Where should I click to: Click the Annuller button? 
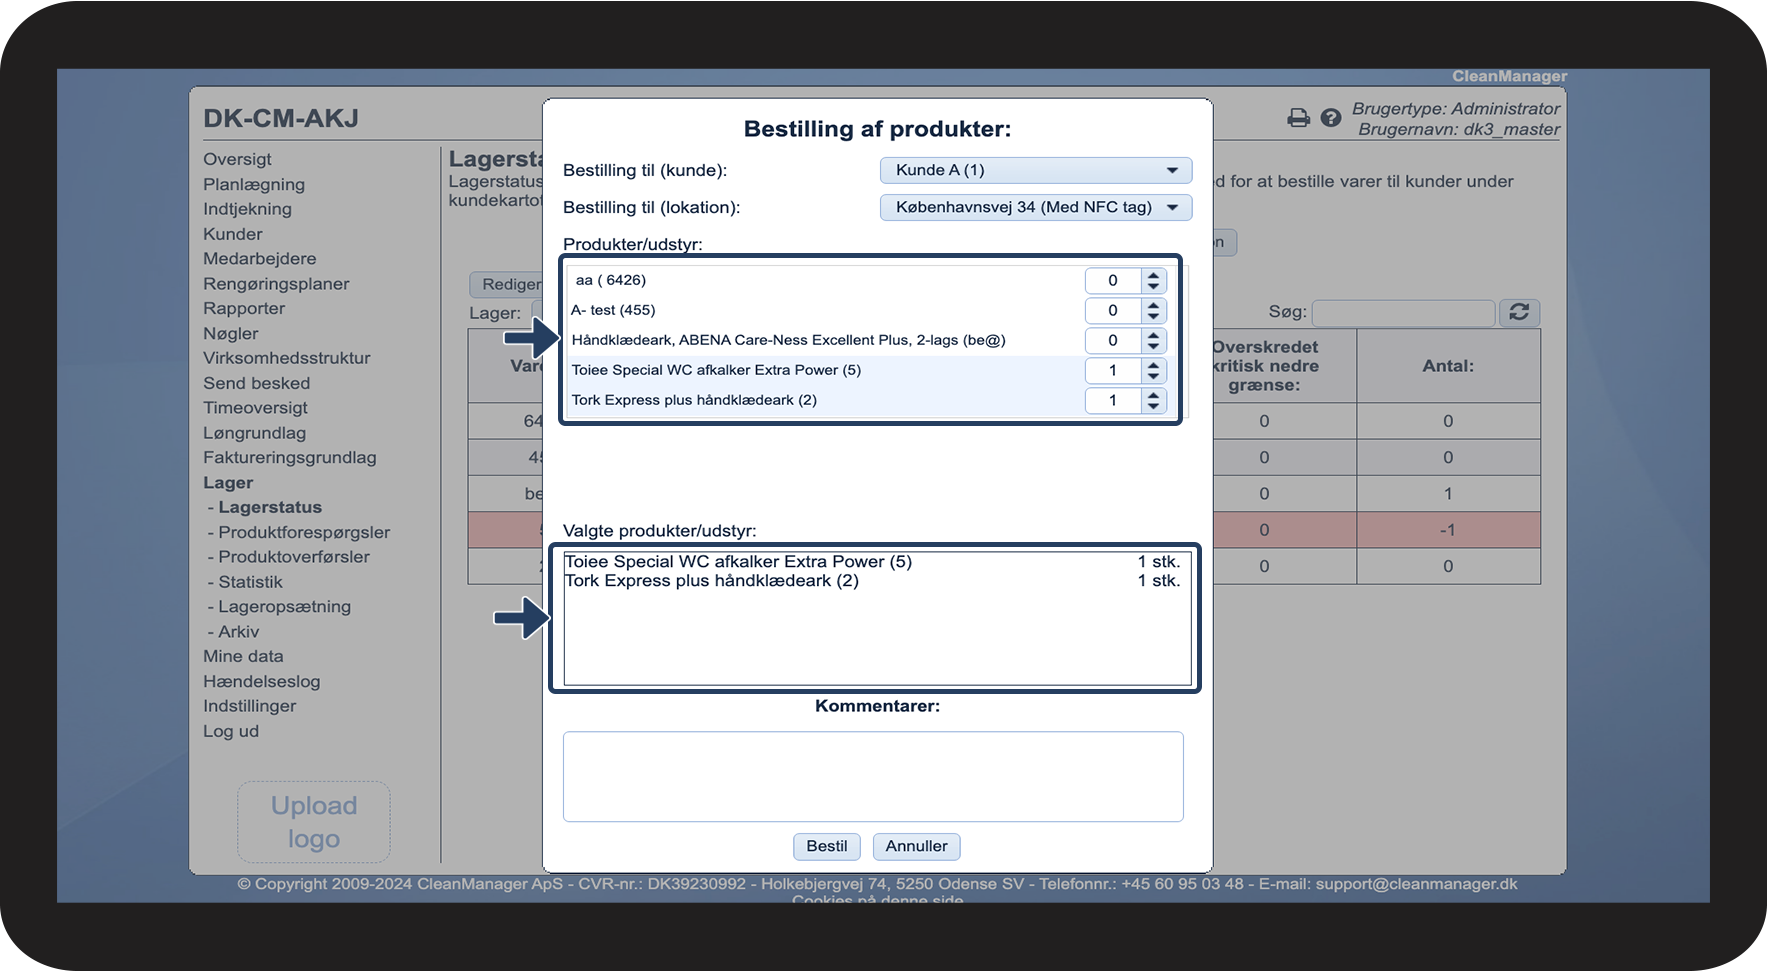point(916,846)
